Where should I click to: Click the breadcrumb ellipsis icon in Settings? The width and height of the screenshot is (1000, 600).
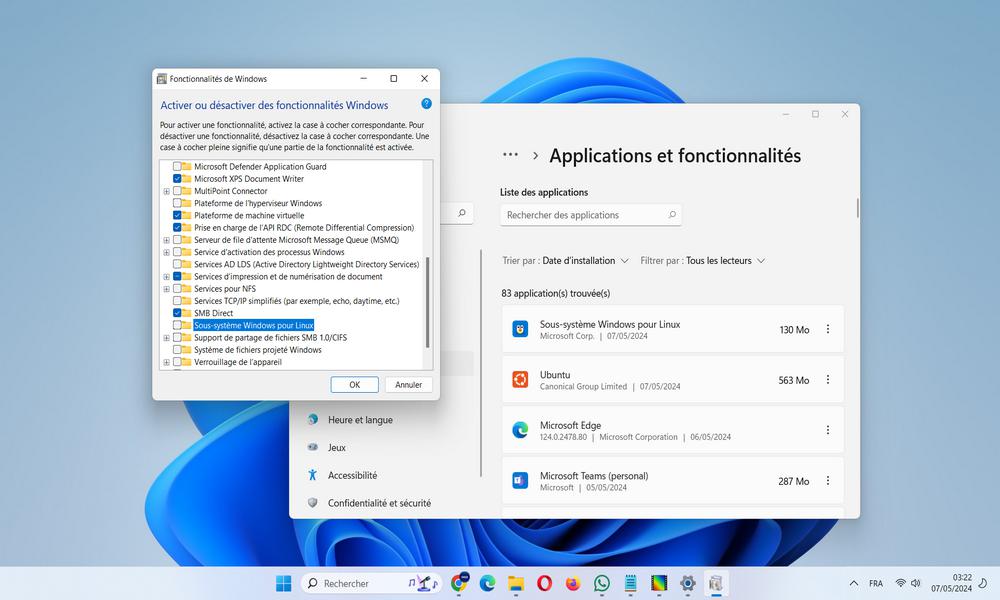pos(510,155)
